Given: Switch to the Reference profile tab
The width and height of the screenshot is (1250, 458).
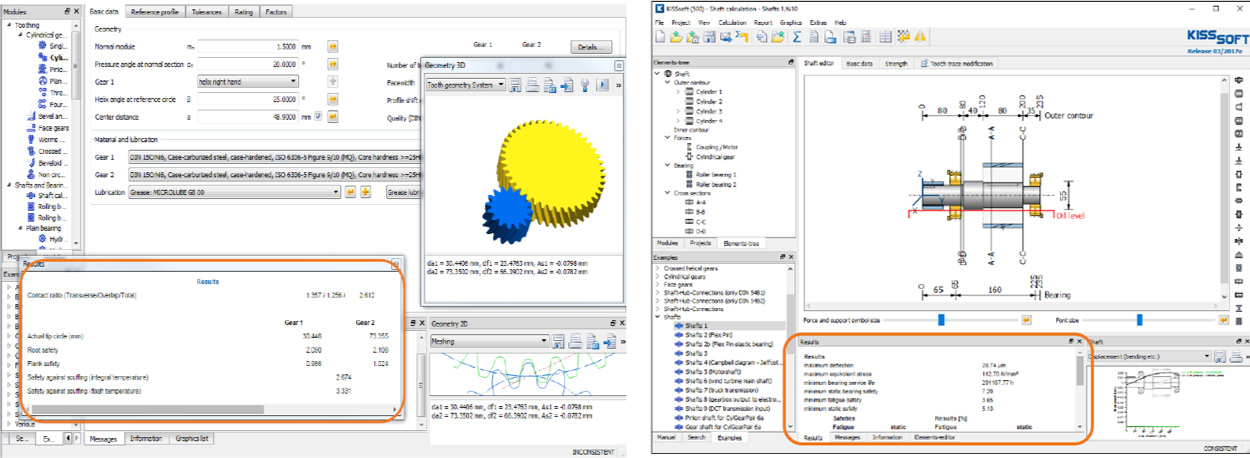Looking at the screenshot, I should (x=153, y=12).
